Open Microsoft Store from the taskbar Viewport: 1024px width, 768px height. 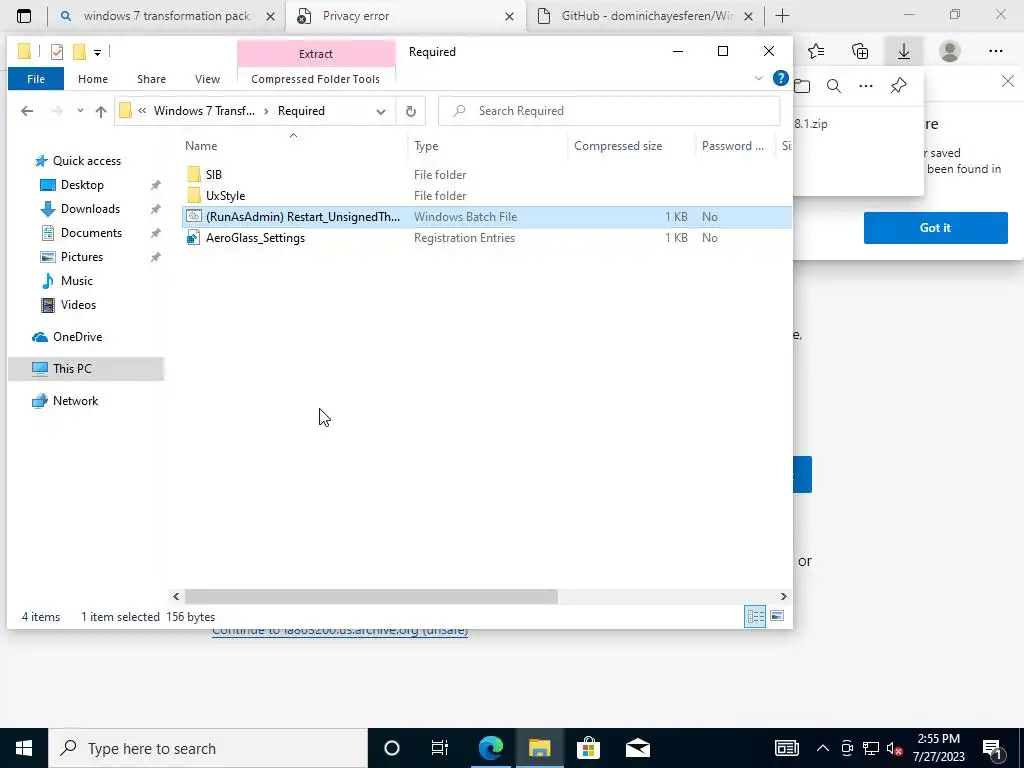coord(588,748)
